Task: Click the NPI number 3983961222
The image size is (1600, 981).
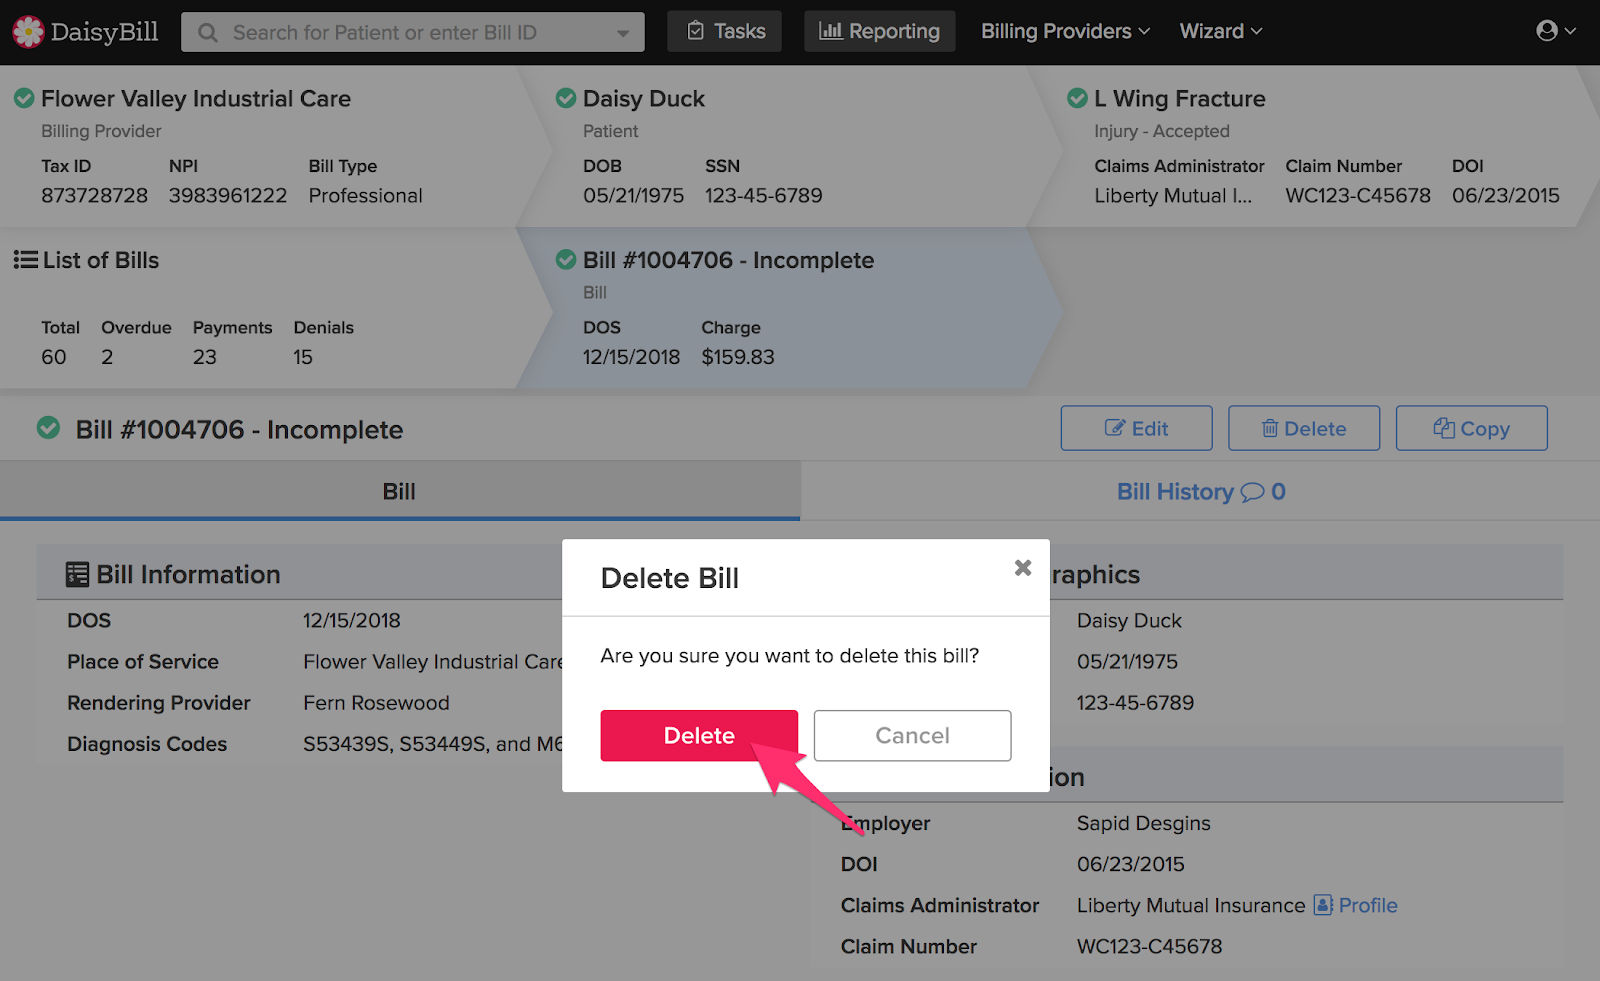Action: (x=228, y=196)
